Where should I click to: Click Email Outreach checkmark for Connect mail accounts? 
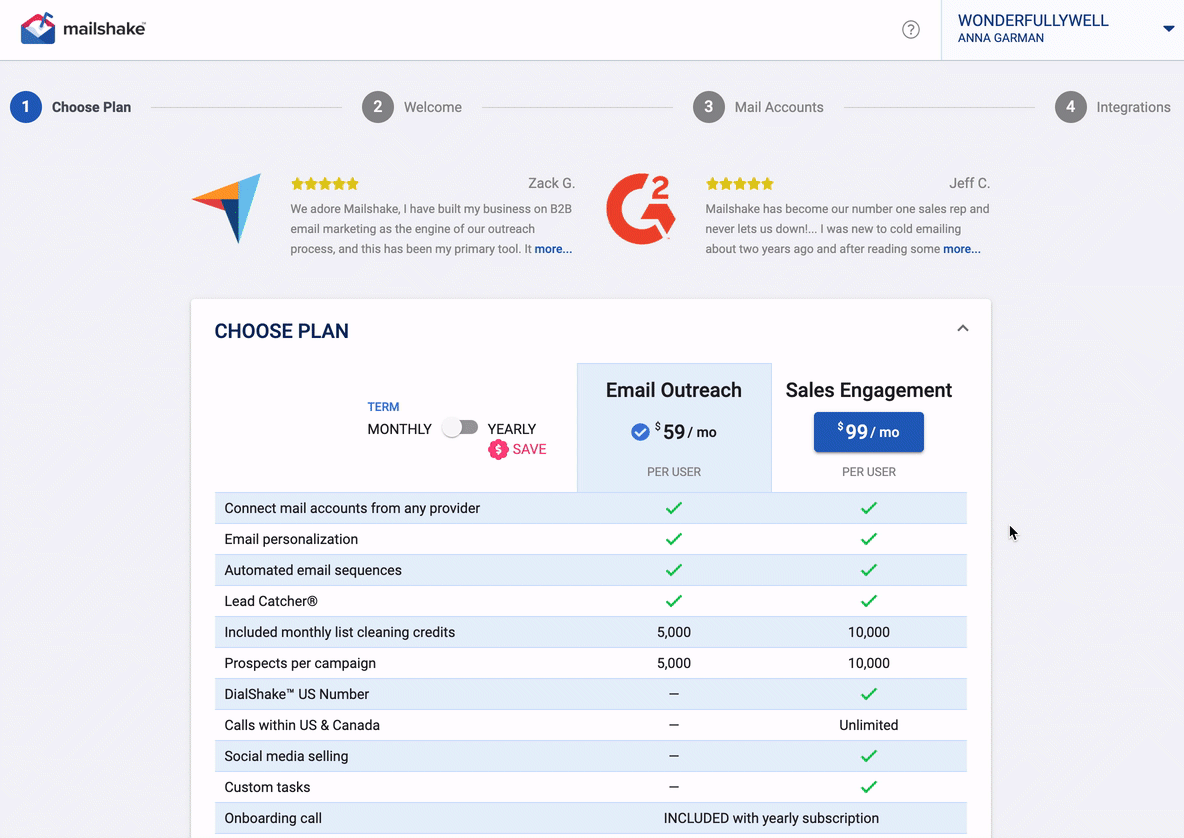(x=674, y=508)
